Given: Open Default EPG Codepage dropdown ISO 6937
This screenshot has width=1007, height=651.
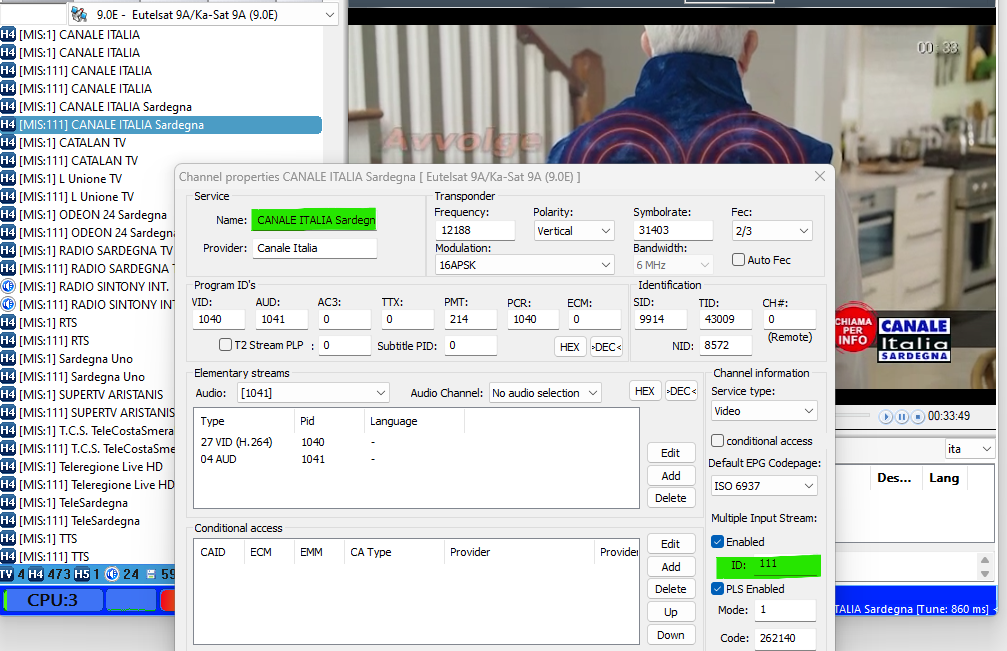Looking at the screenshot, I should [764, 486].
